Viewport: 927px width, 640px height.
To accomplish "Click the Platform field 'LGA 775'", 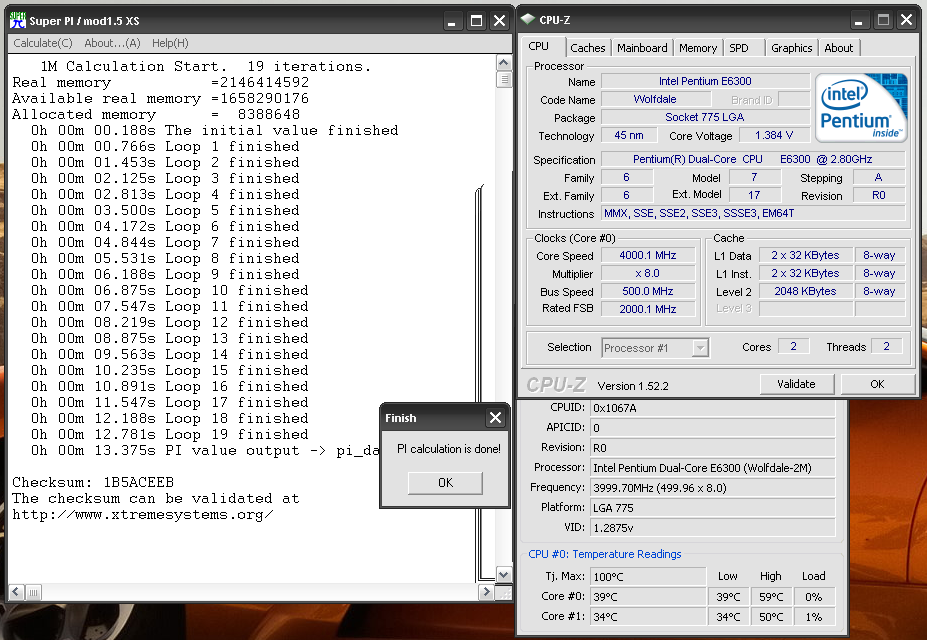I will point(713,508).
